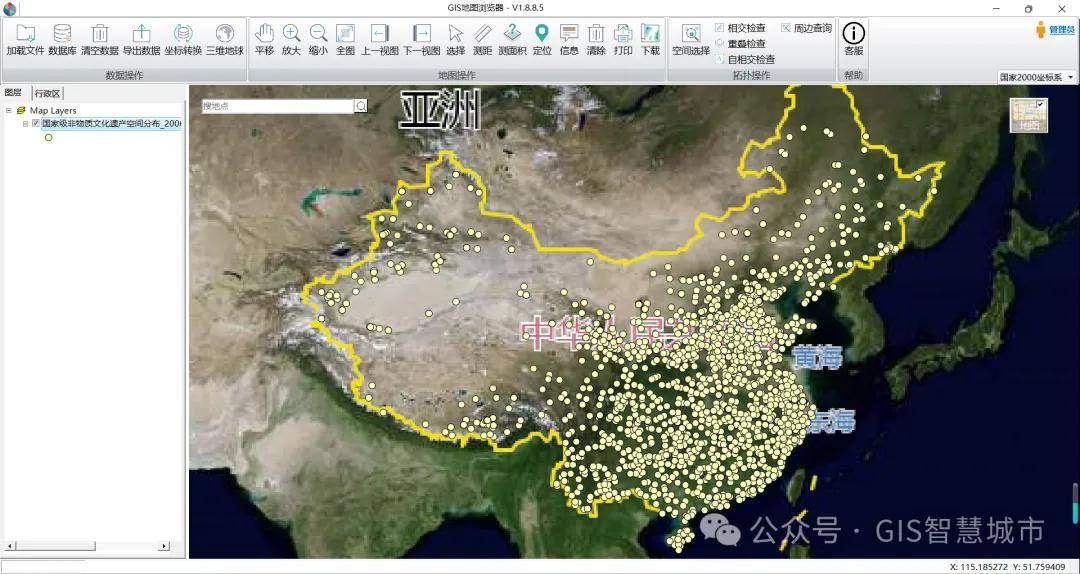Viewport: 1080px width, 574px height.
Task: Switch to the 行政区 tab
Action: pyautogui.click(x=47, y=93)
